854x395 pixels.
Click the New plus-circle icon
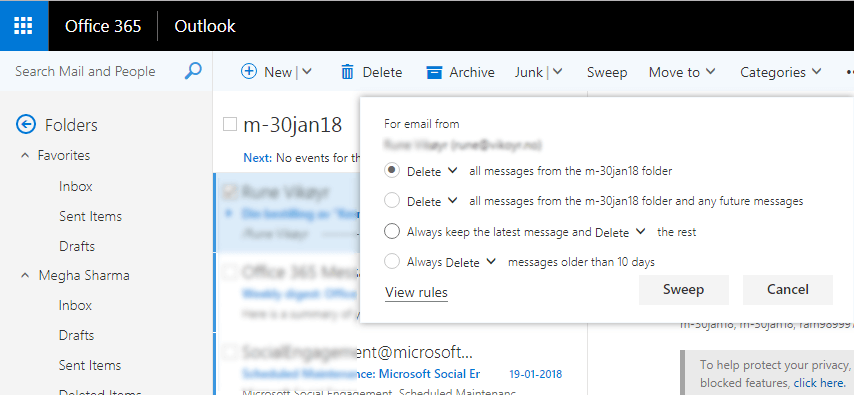pyautogui.click(x=248, y=72)
